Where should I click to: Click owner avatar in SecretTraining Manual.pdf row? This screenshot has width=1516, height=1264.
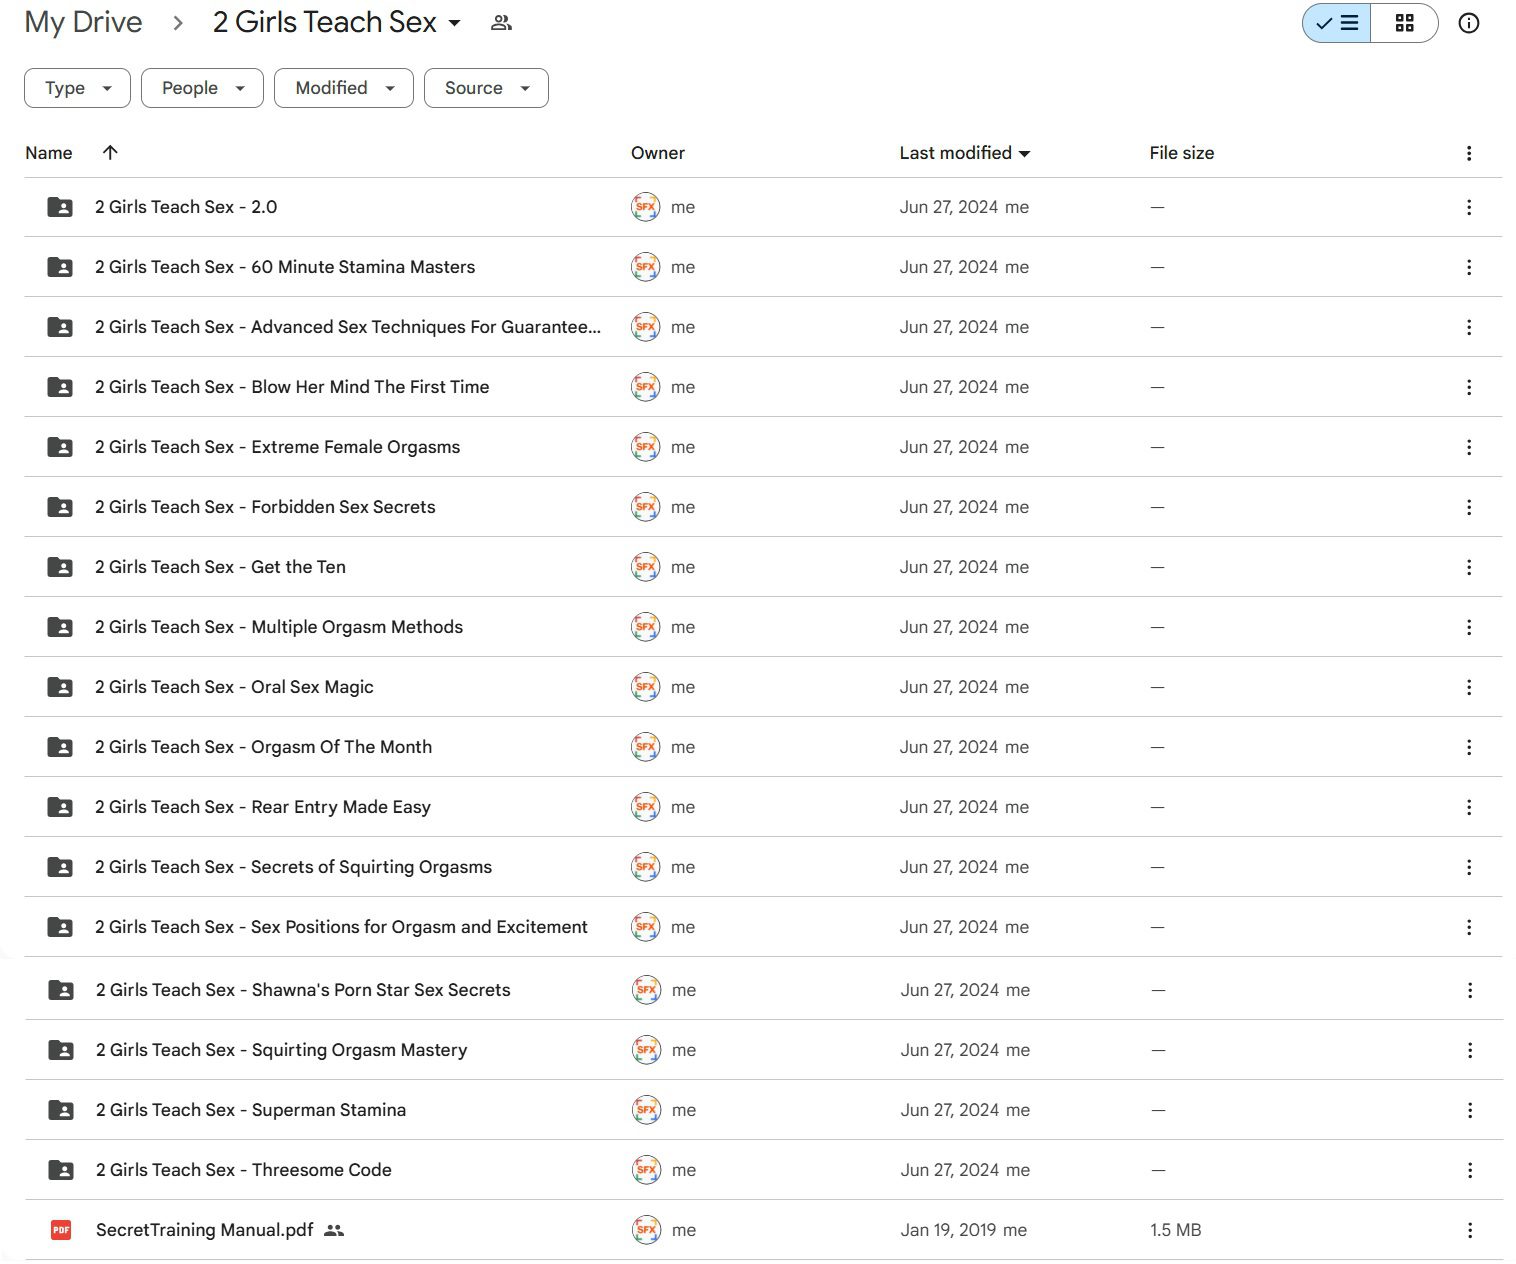click(647, 1230)
